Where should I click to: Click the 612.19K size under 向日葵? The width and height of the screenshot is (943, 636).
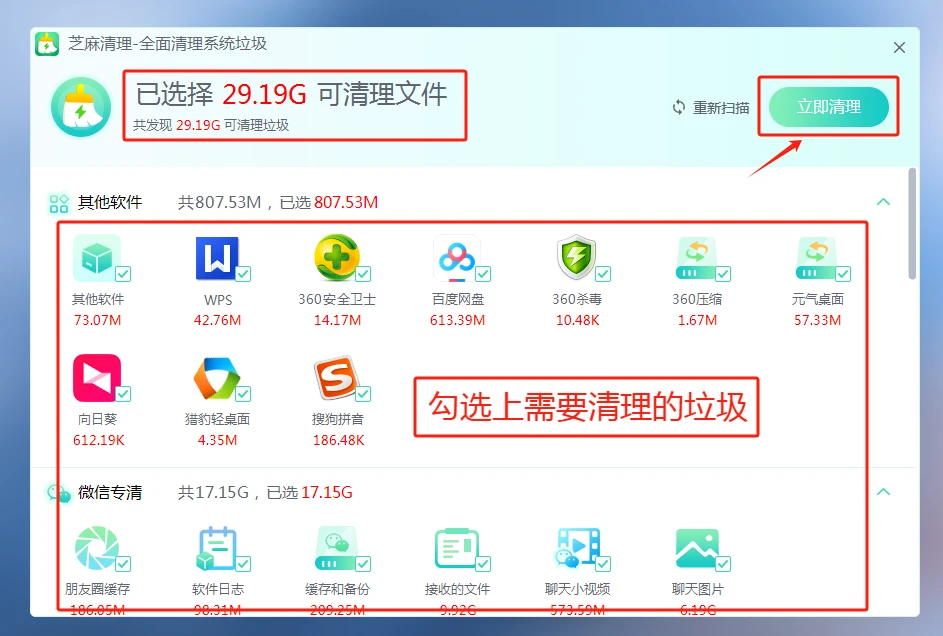[99, 440]
